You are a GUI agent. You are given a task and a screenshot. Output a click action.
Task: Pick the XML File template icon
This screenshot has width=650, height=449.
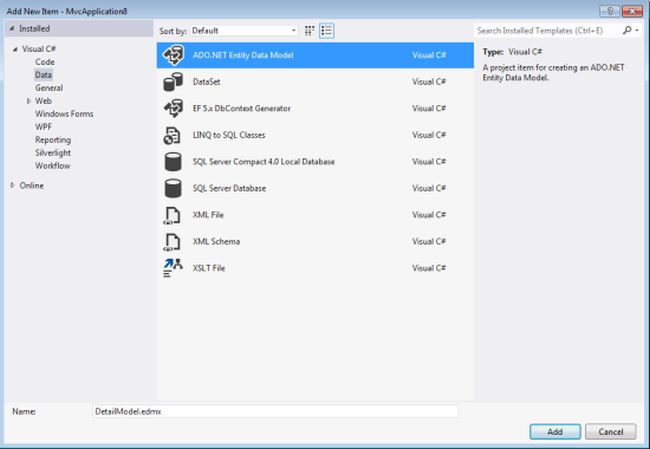(172, 215)
